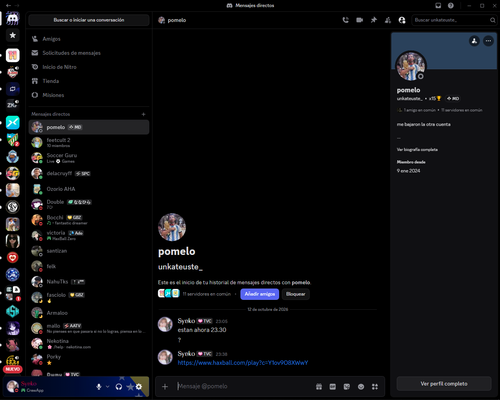
Task: Click the 9 ene 2024 member date
Action: (408, 171)
